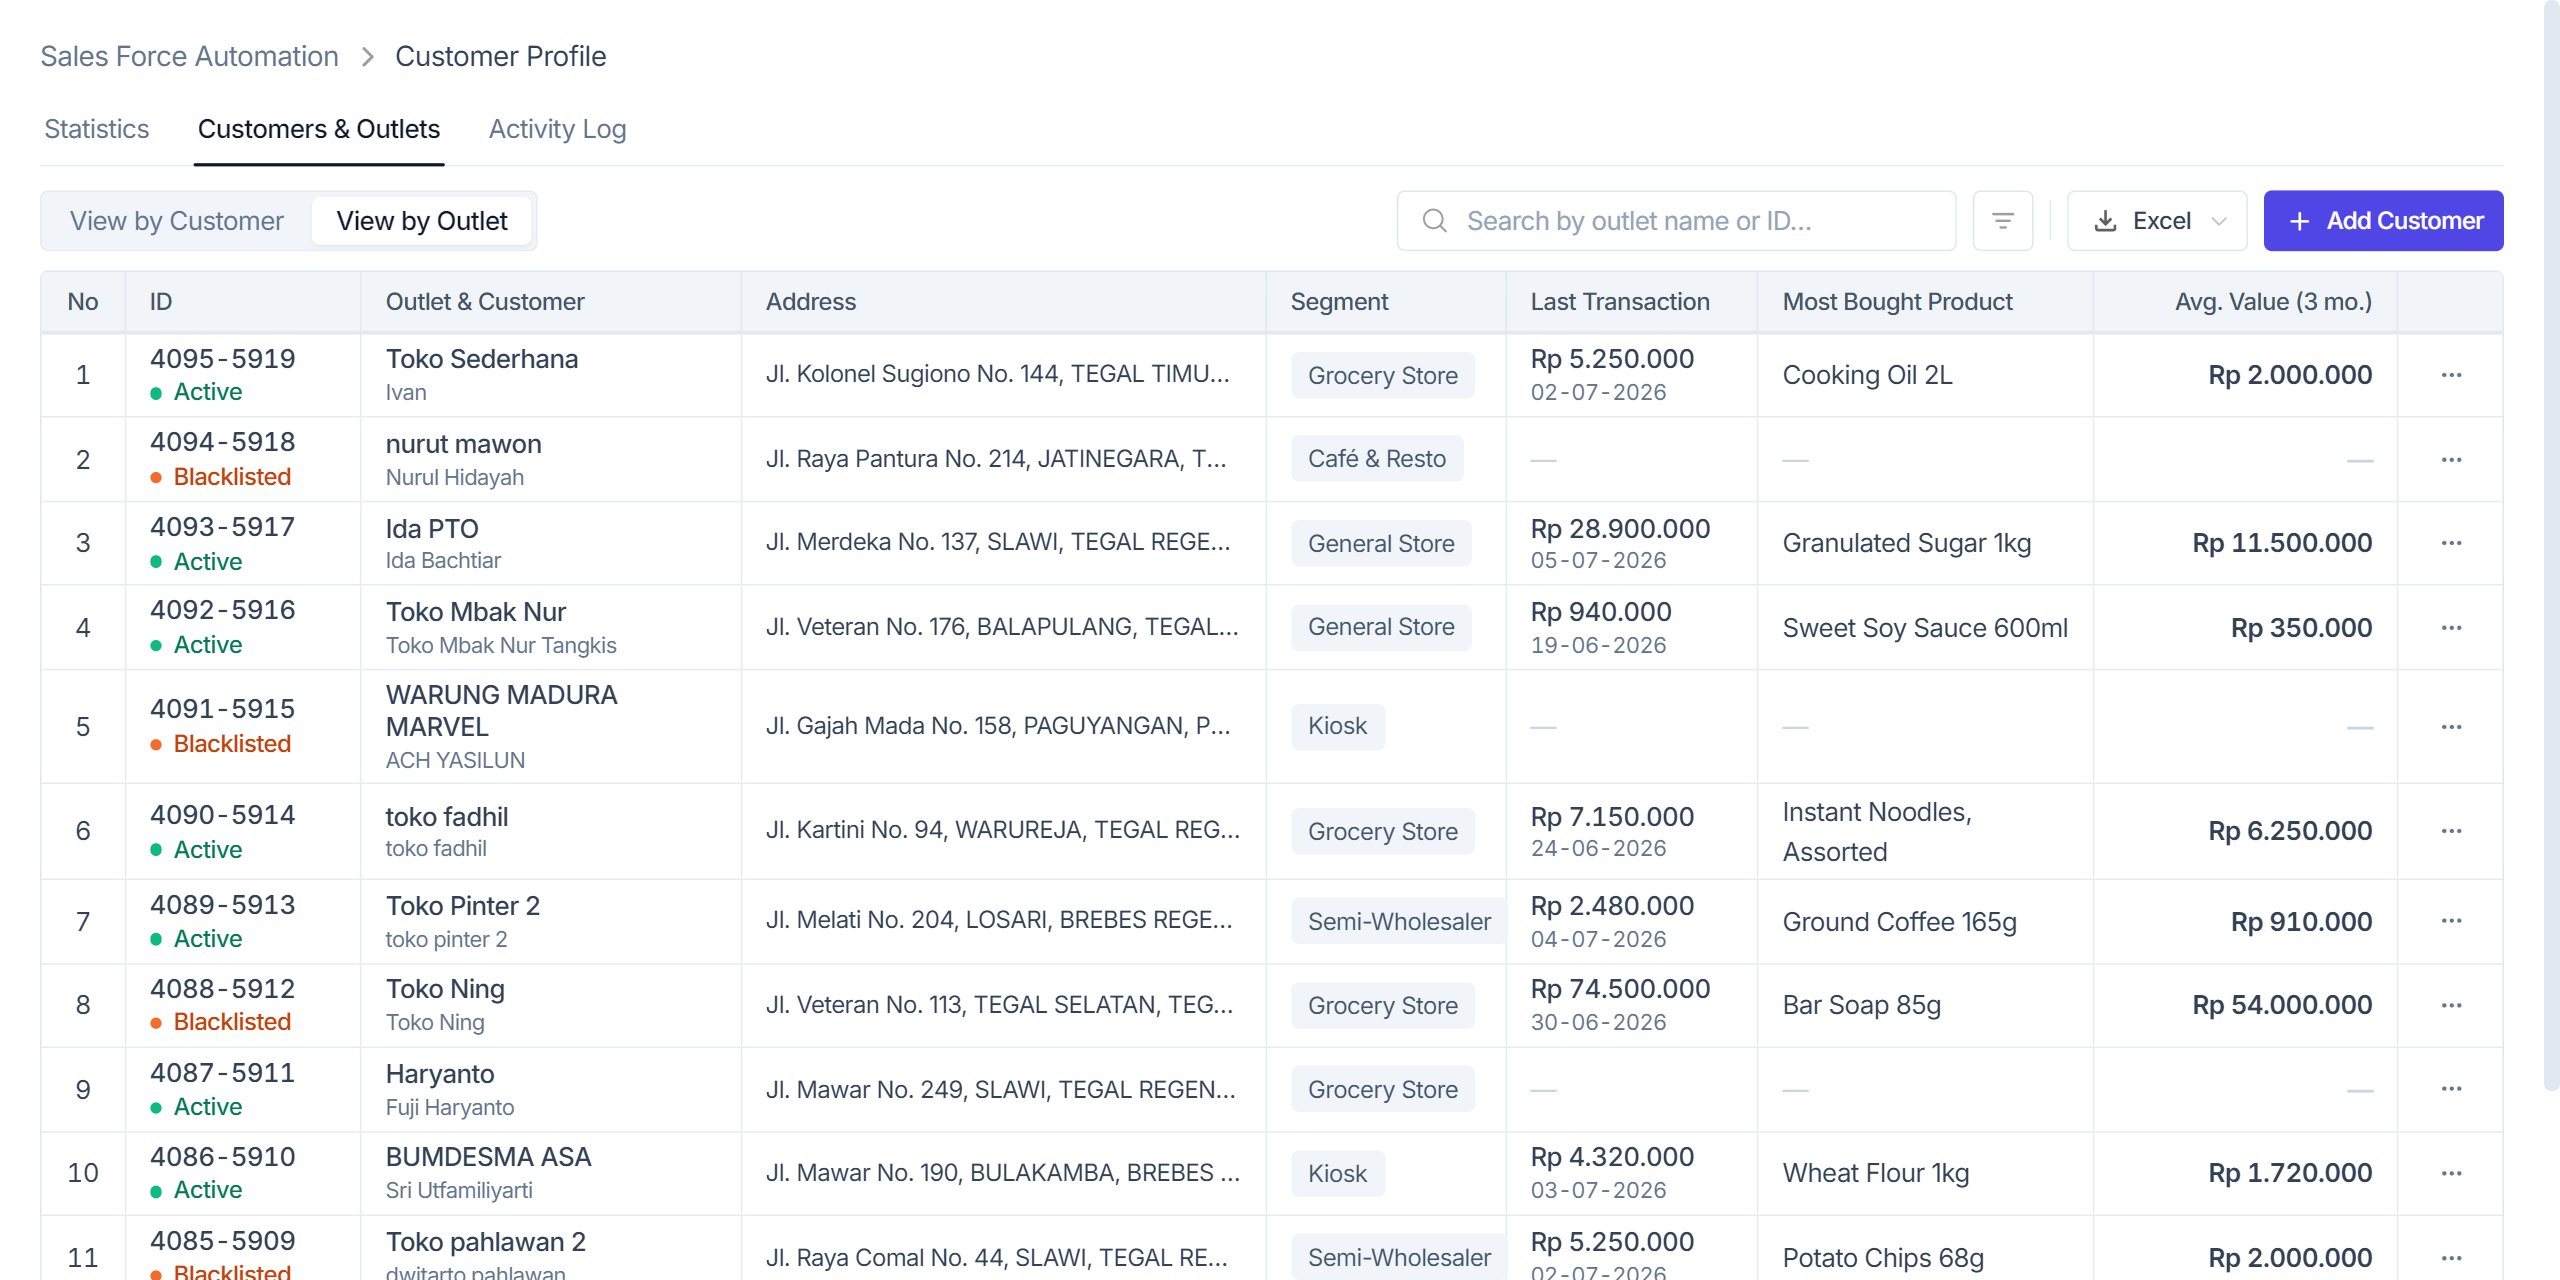
Task: Click Rp 28.900.000 last transaction value
Action: [x=1620, y=529]
